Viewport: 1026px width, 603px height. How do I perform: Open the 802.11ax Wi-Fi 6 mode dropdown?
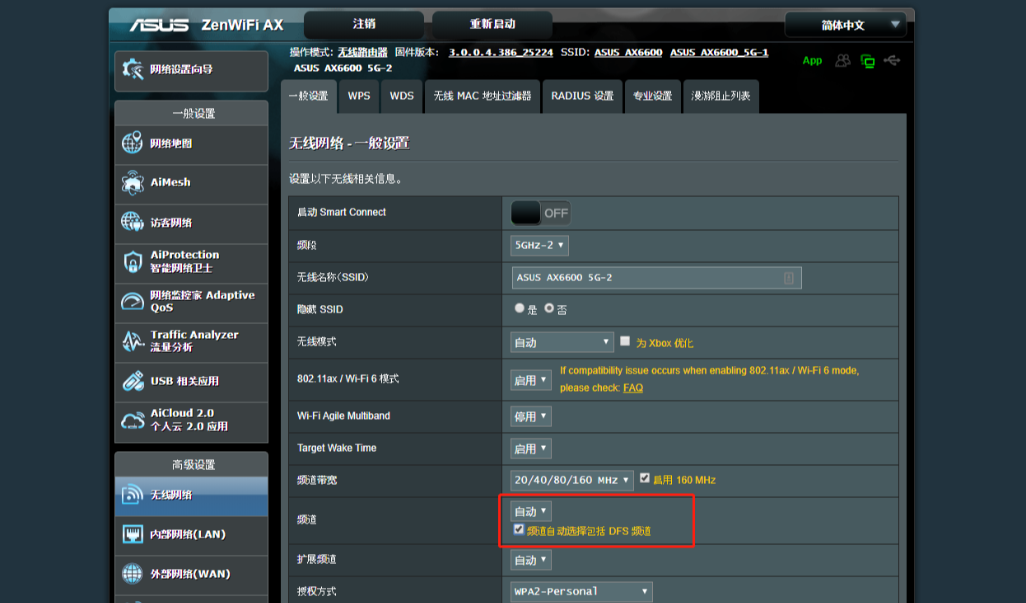point(531,380)
